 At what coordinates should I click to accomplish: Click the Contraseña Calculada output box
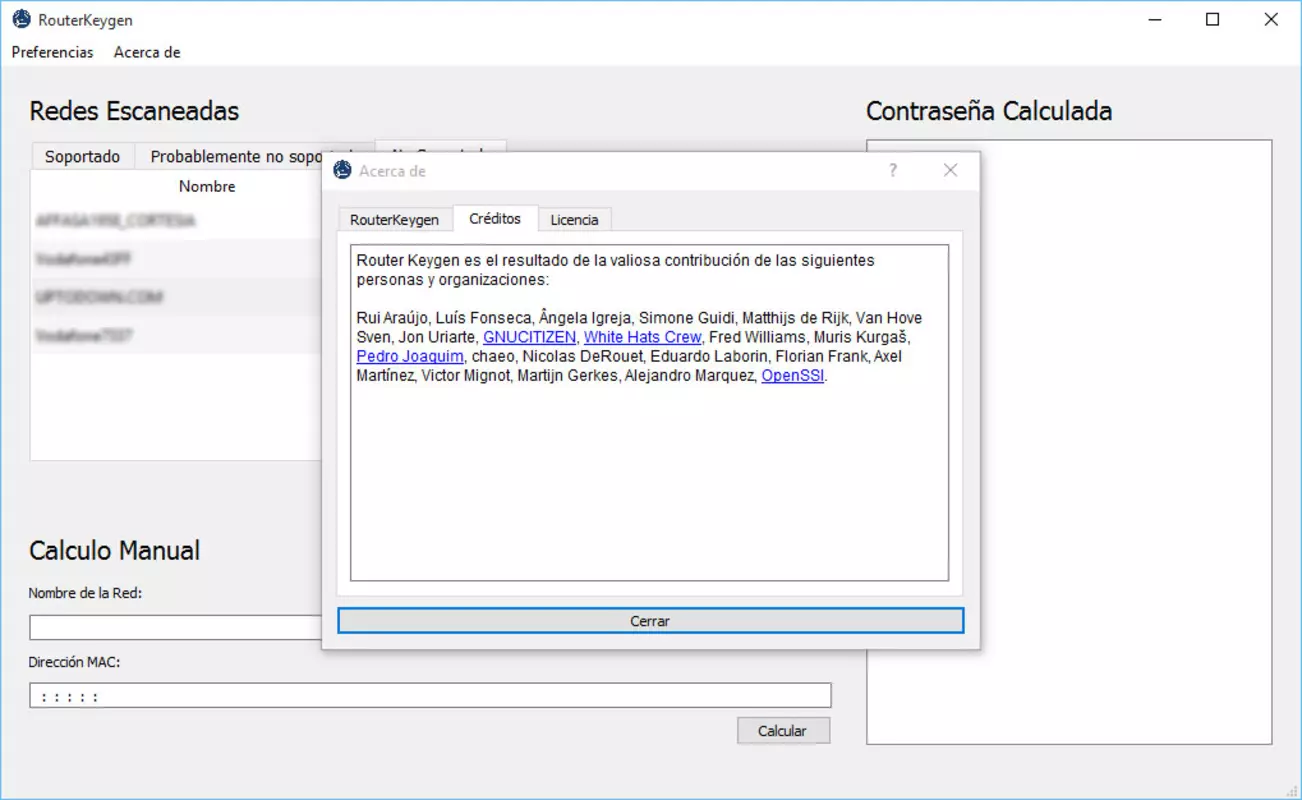(1069, 442)
